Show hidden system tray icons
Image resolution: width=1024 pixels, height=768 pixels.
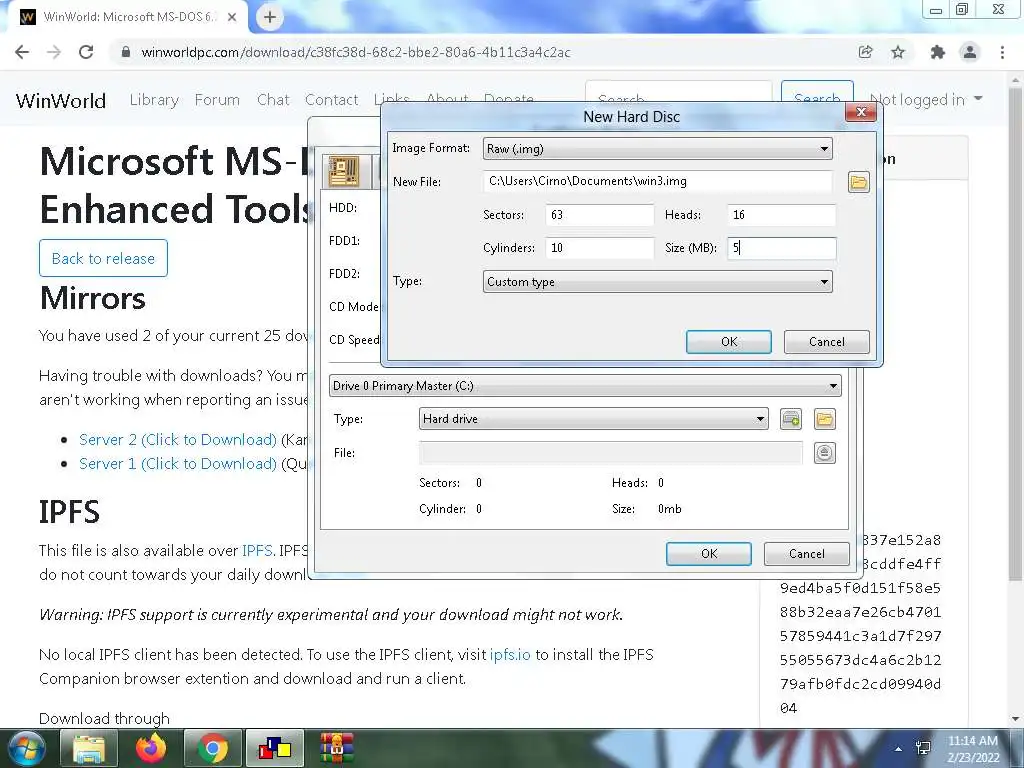pyautogui.click(x=899, y=749)
